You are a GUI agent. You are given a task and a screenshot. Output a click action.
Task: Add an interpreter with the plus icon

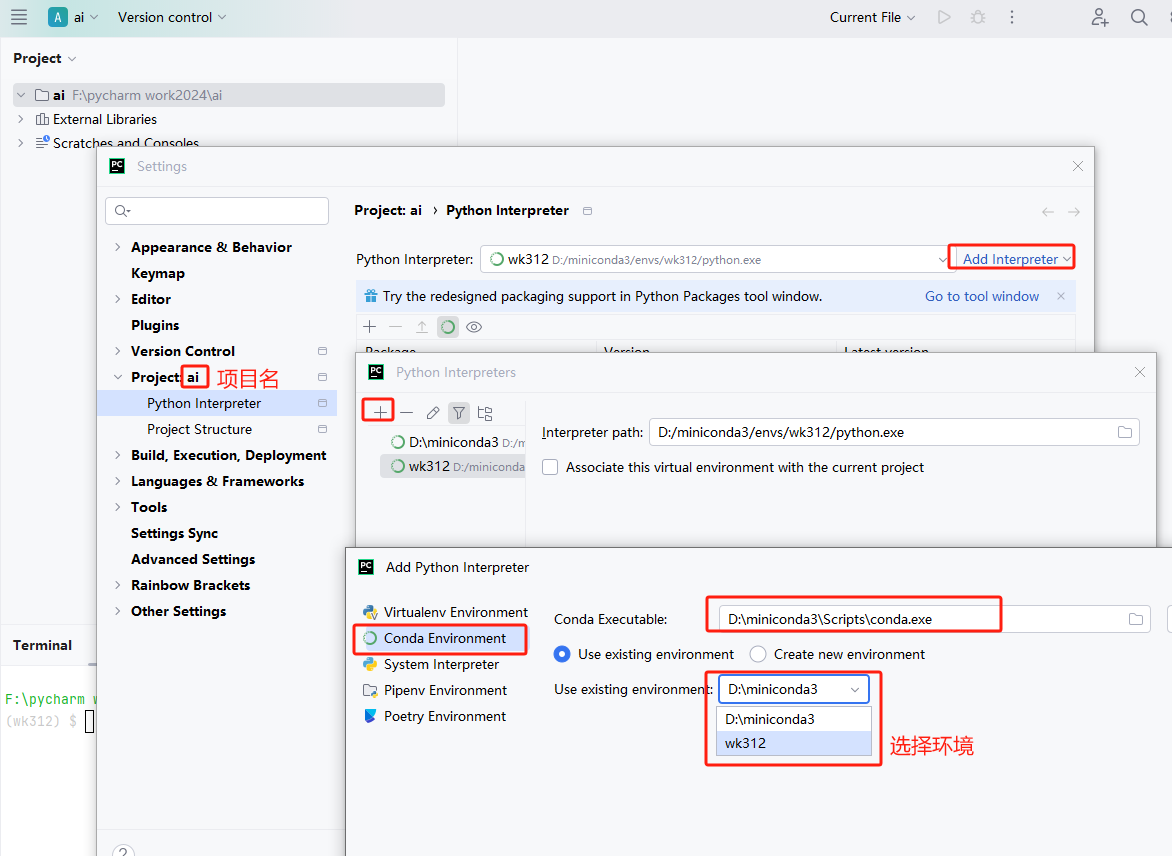click(x=380, y=413)
